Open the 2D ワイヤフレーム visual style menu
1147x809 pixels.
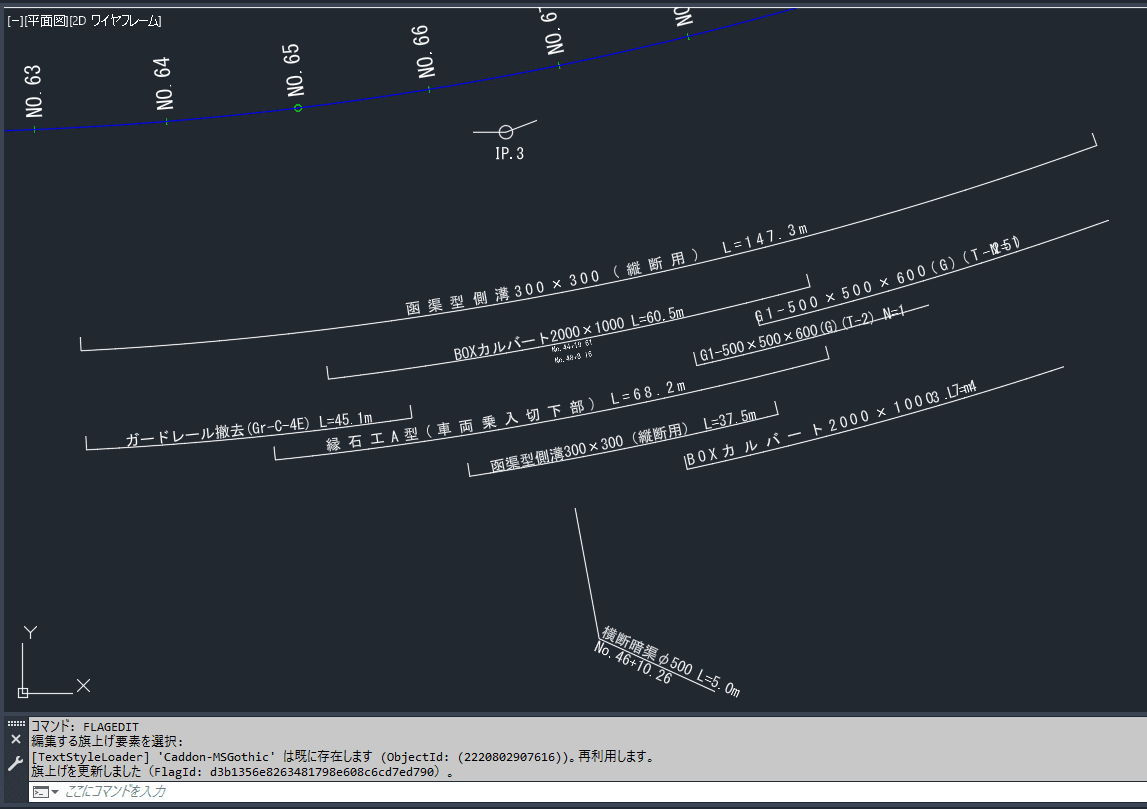click(118, 21)
